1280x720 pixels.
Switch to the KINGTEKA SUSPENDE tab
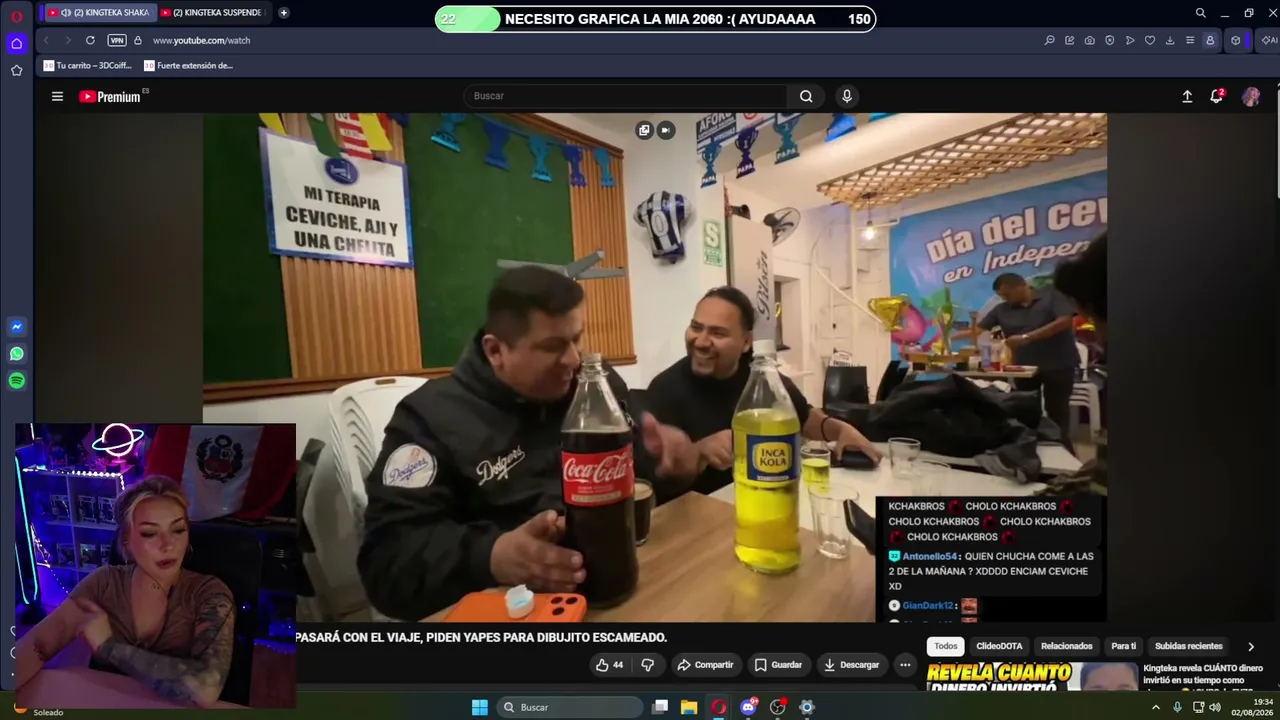[x=212, y=12]
